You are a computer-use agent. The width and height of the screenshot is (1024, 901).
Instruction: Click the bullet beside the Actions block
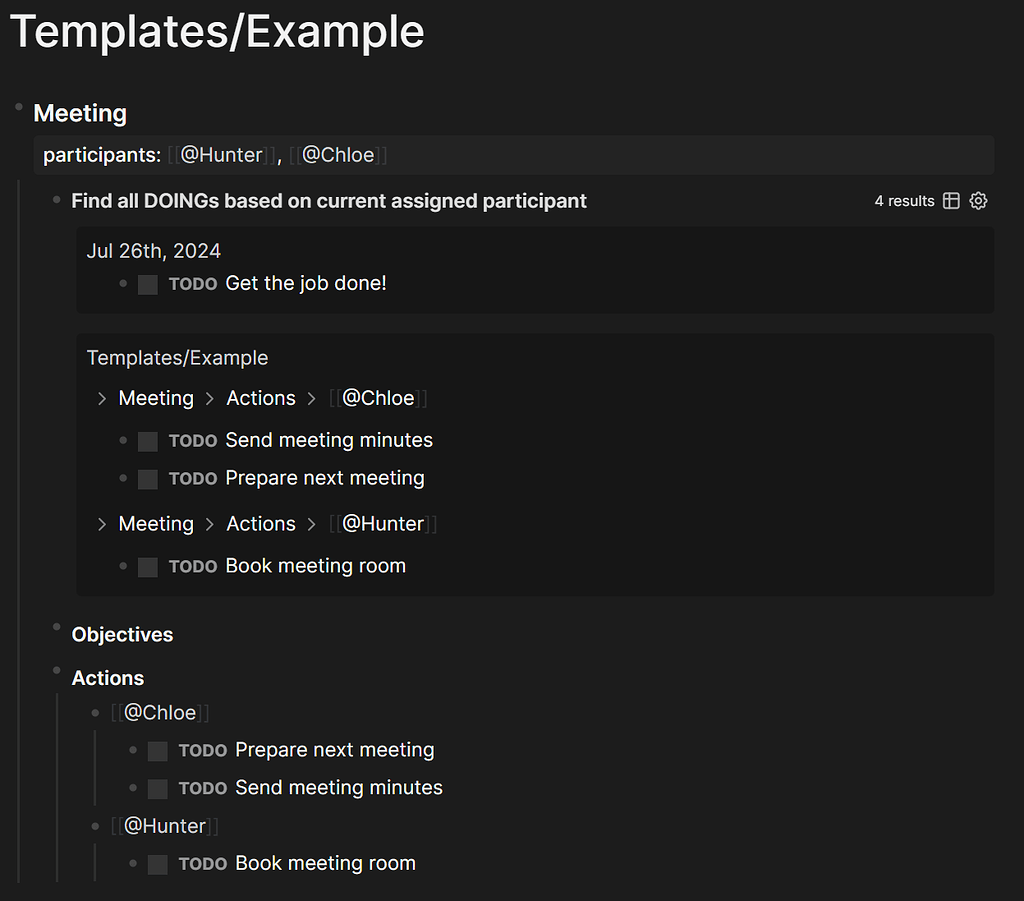[57, 671]
